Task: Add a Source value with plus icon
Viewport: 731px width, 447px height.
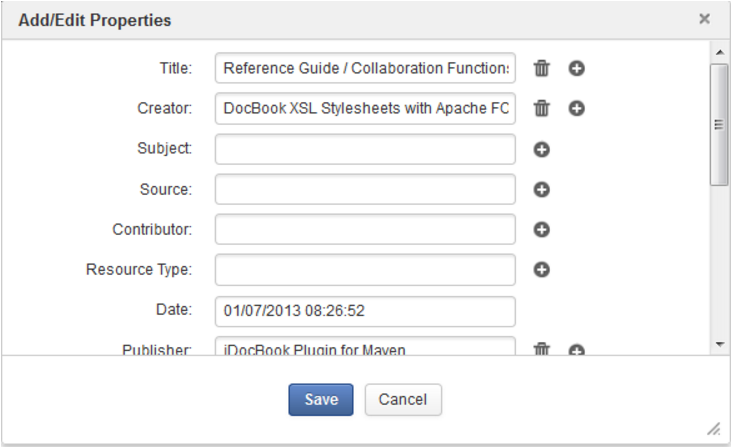Action: click(541, 189)
